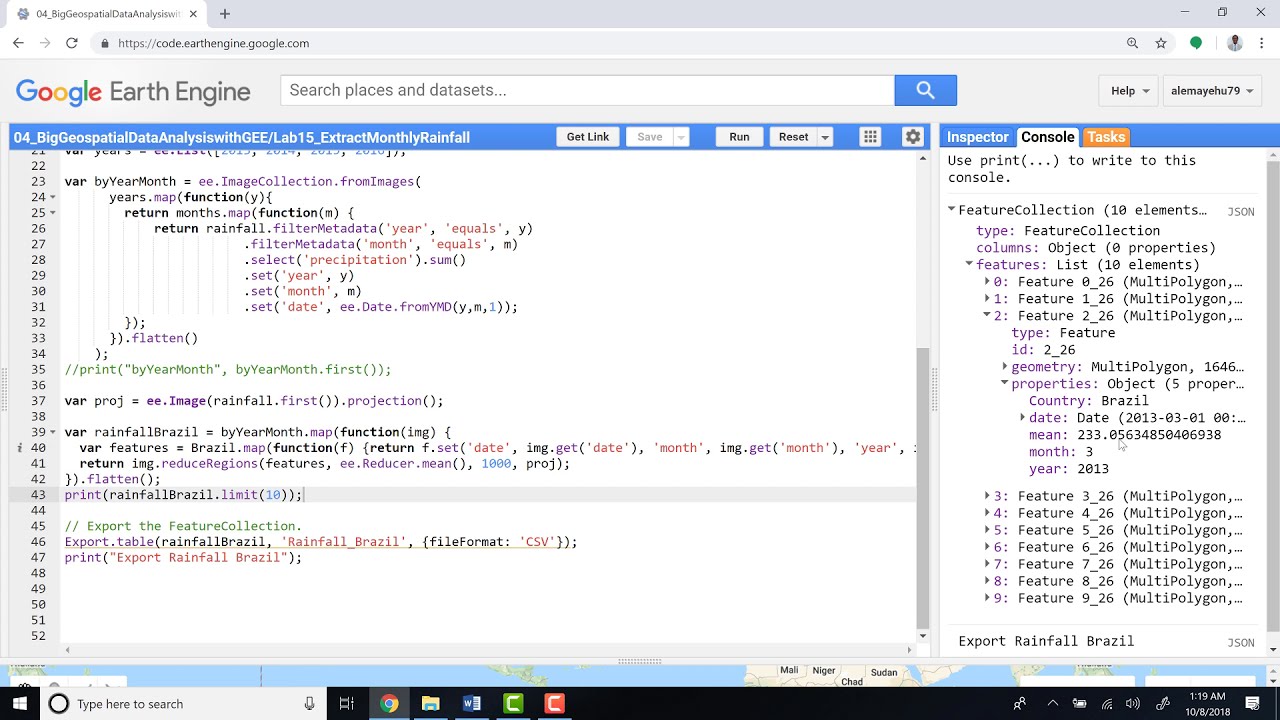Click the Windows taskbar search box
1280x720 pixels.
(x=183, y=704)
